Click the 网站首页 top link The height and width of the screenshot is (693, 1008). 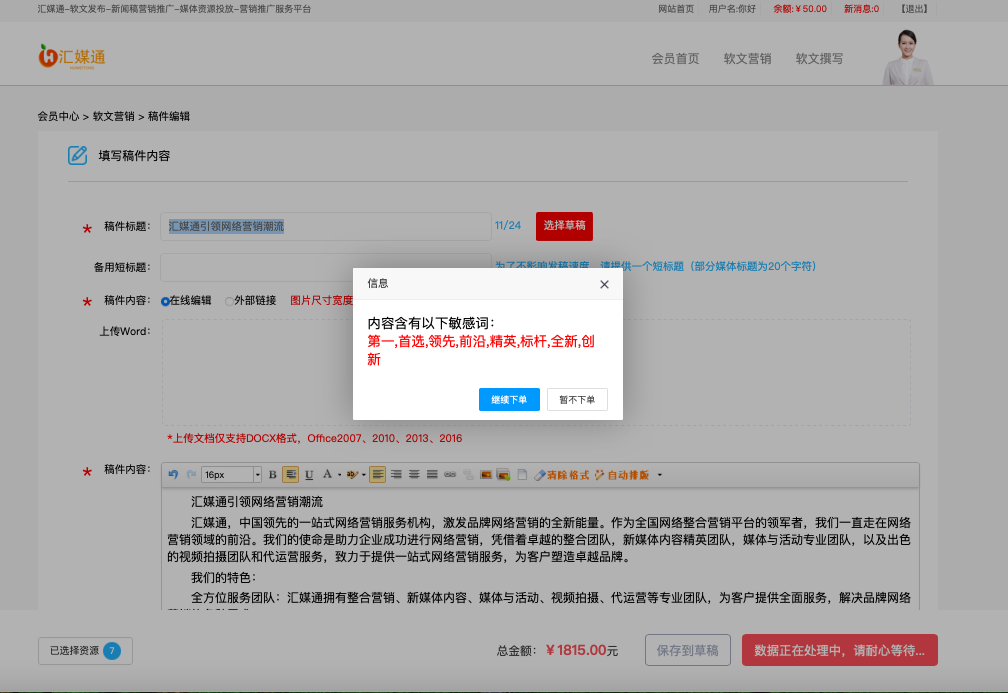coord(676,9)
